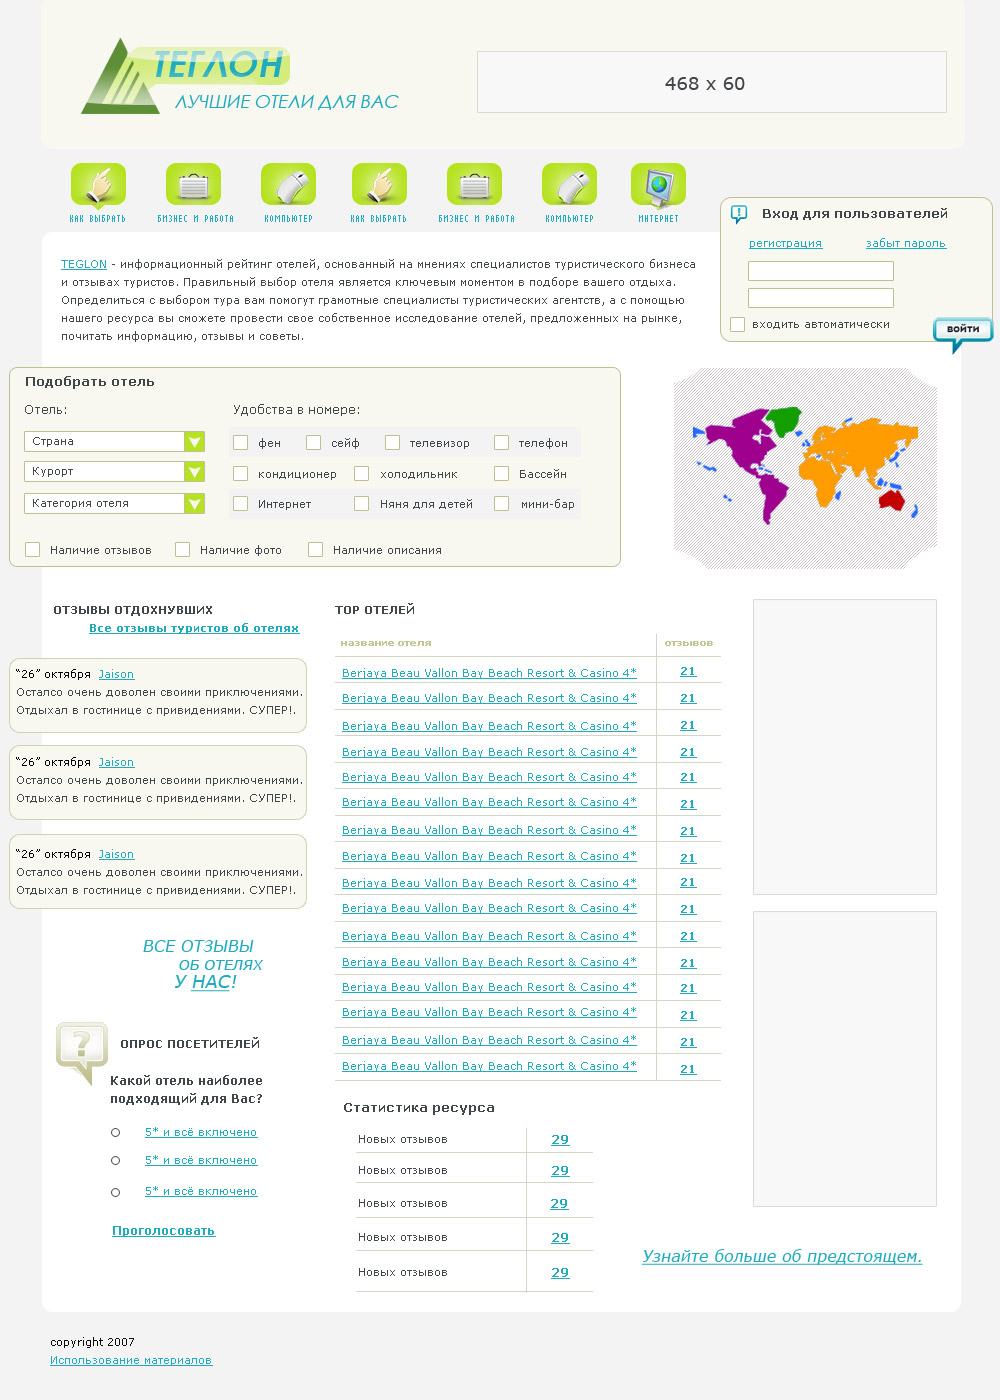Open the Интернет monitor icon
This screenshot has width=1000, height=1400.
pyautogui.click(x=658, y=185)
